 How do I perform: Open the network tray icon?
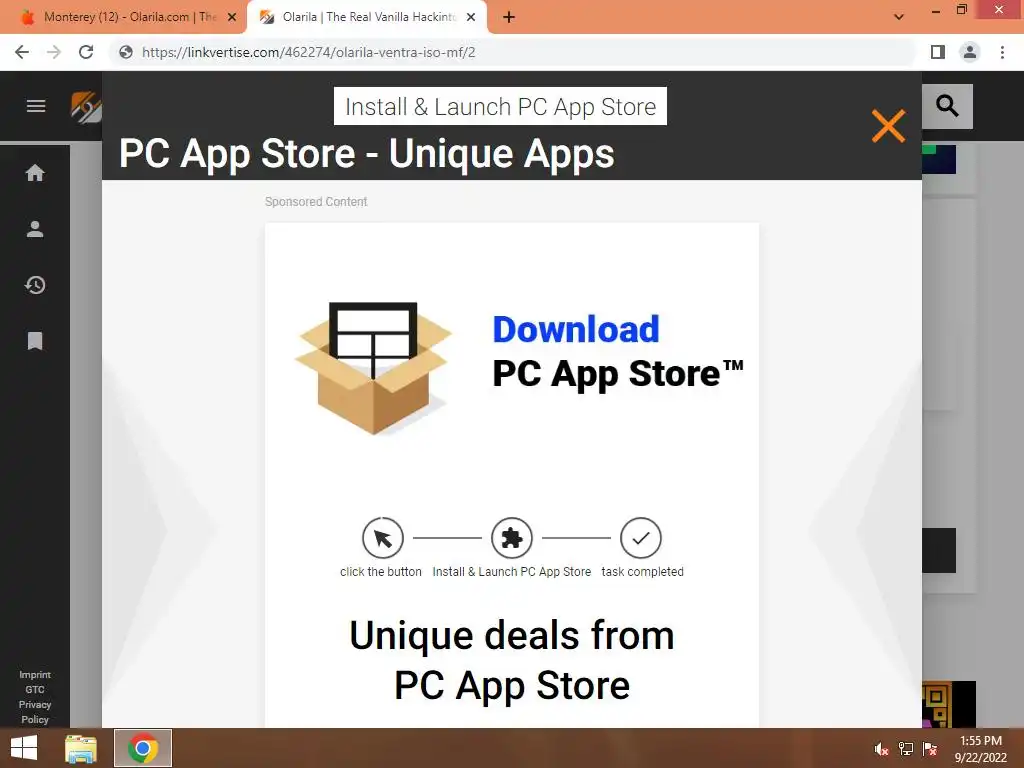pyautogui.click(x=906, y=749)
